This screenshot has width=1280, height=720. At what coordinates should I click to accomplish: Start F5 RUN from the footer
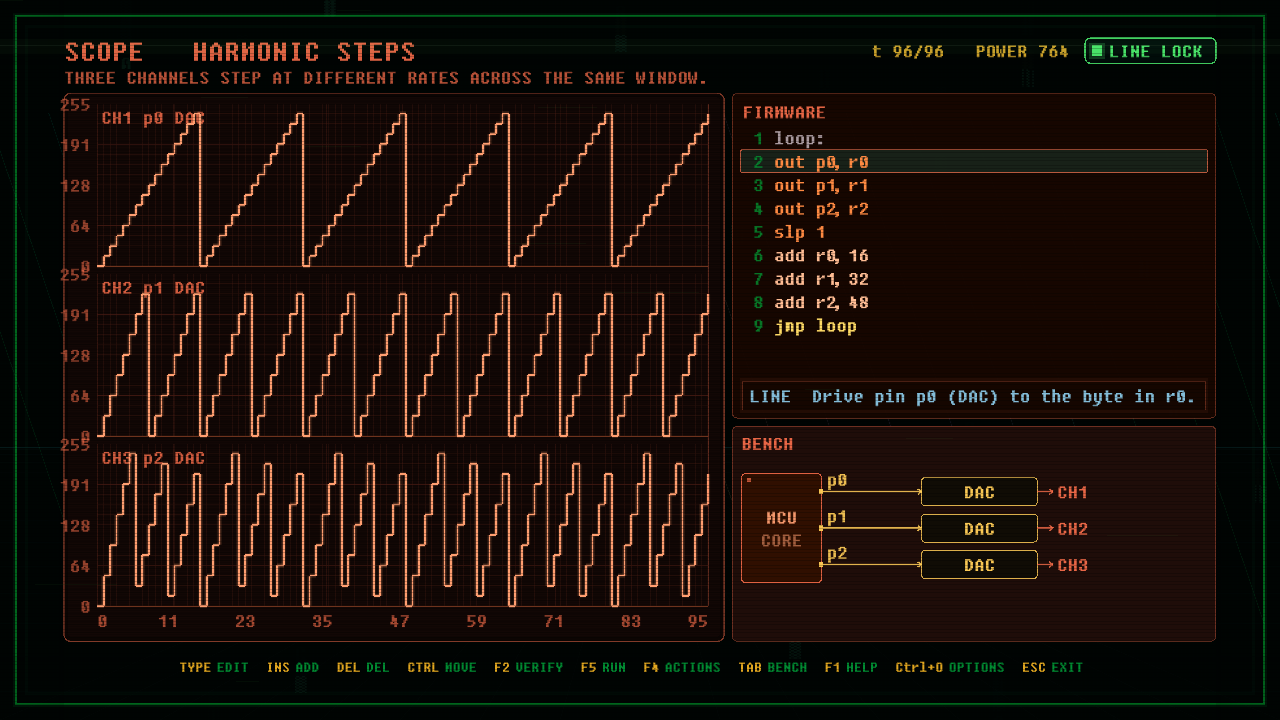point(603,667)
